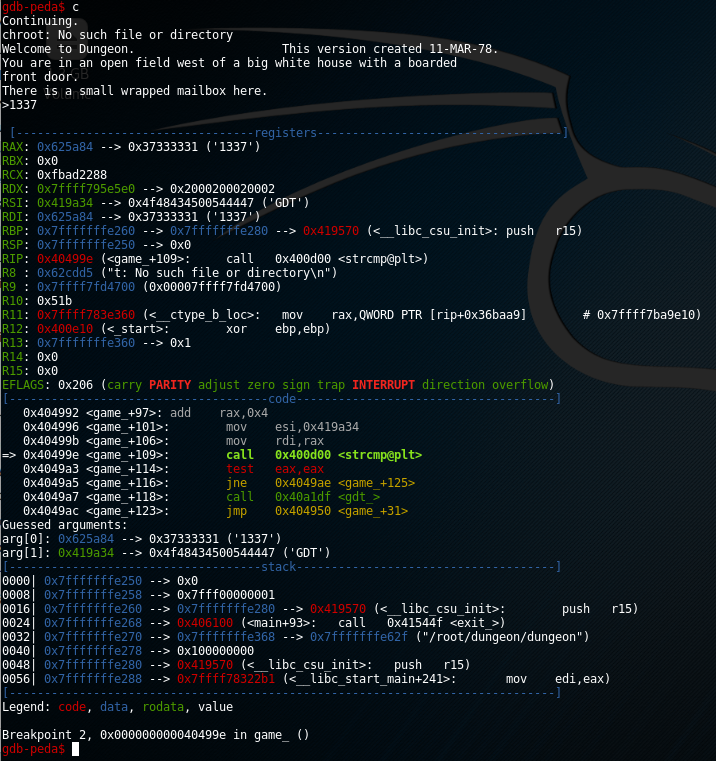Click the 'mov esi,0x419a34' instruction
The image size is (716, 761).
point(292,427)
